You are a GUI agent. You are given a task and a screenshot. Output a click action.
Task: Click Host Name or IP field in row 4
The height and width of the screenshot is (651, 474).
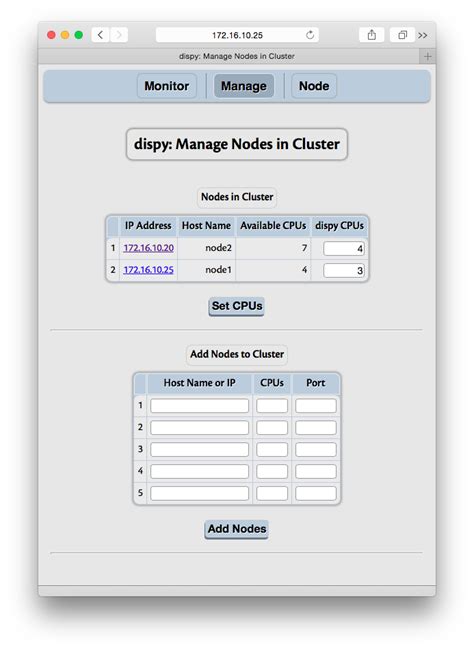point(199,472)
